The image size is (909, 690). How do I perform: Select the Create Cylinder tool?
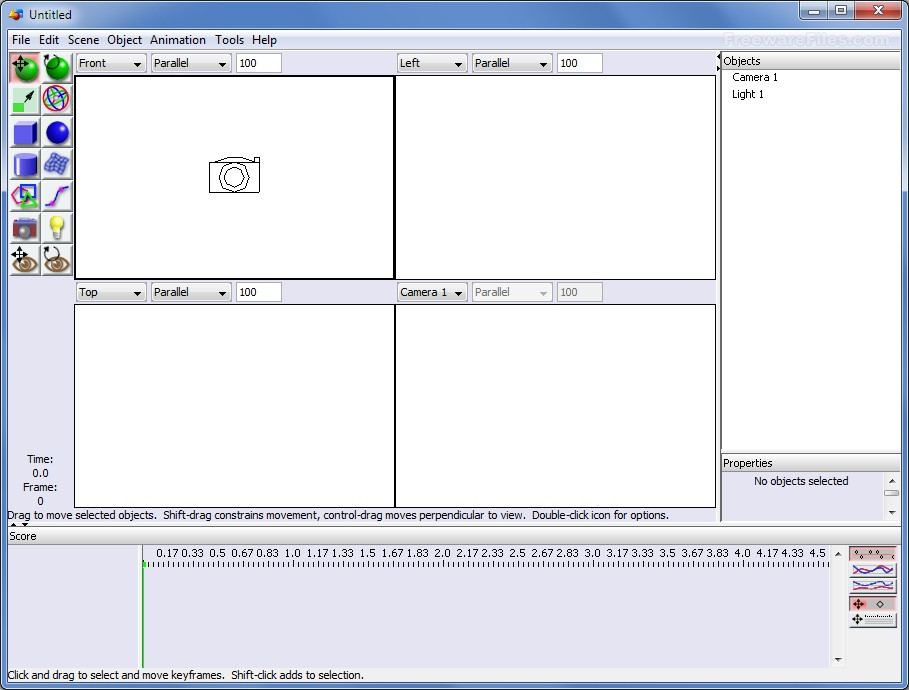[25, 164]
